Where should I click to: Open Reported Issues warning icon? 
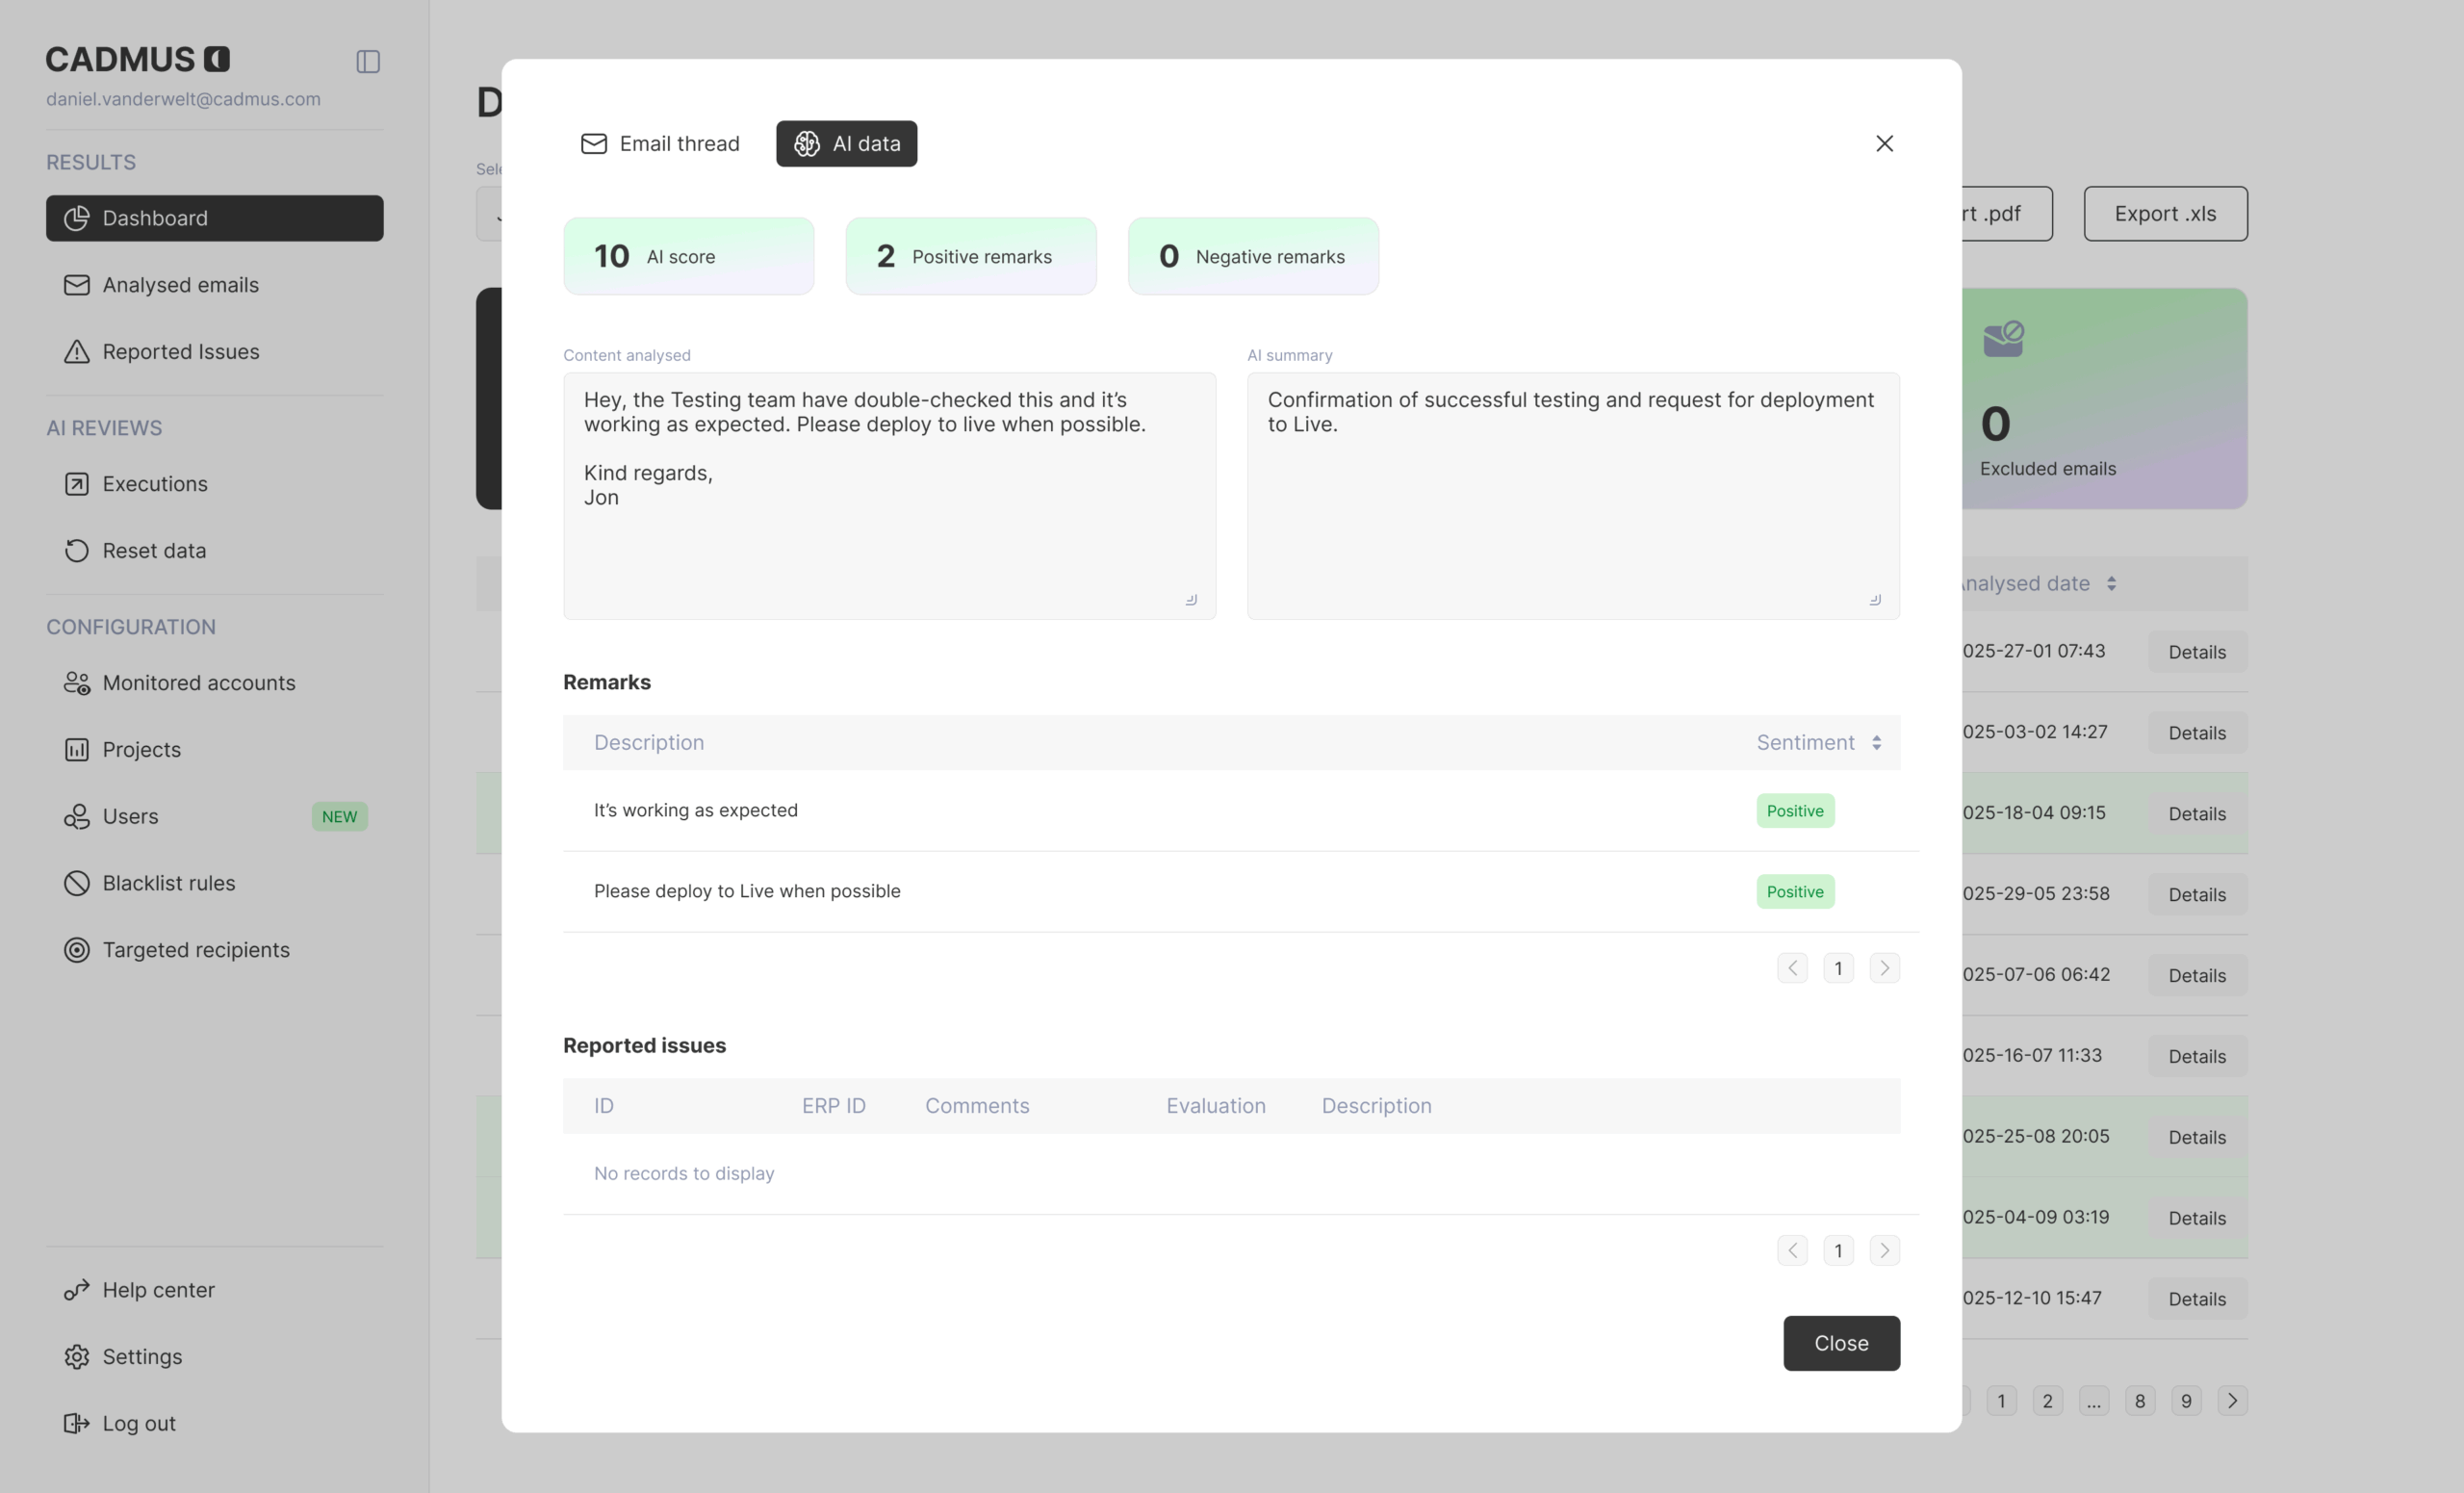click(77, 352)
